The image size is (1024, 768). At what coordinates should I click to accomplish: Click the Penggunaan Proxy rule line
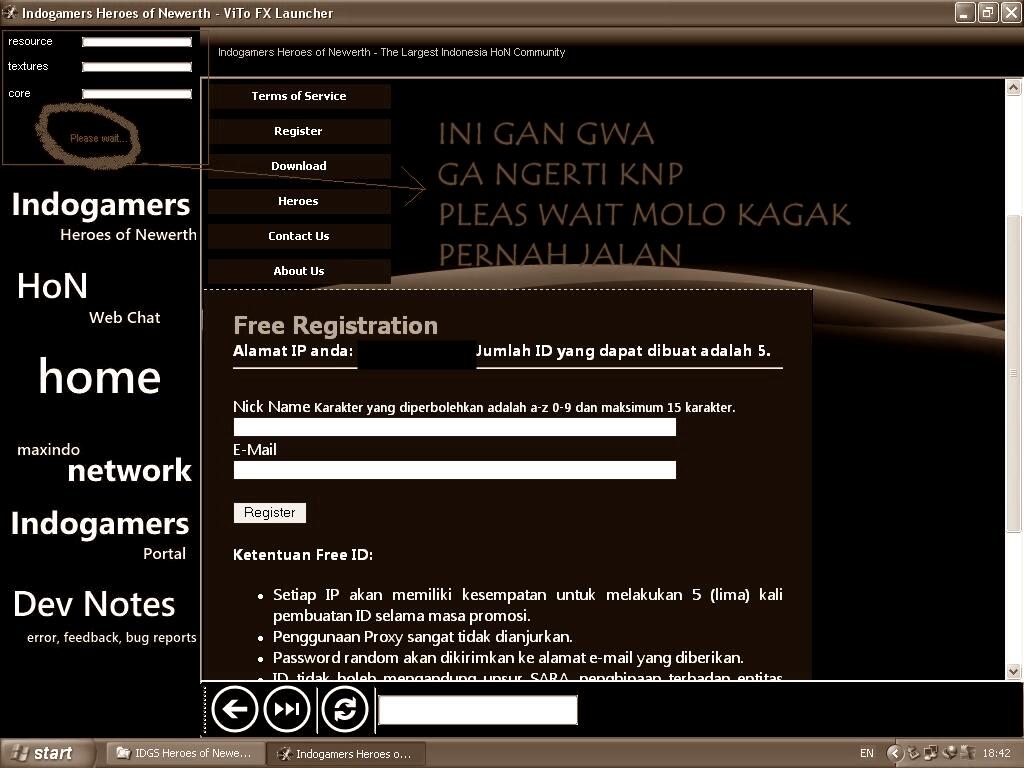[x=423, y=637]
